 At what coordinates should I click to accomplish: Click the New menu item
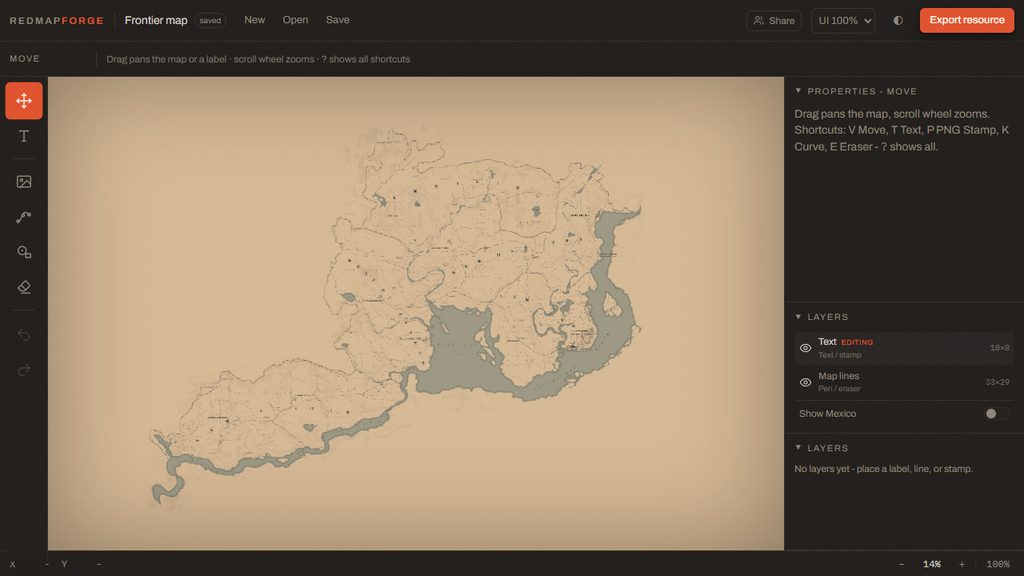255,20
